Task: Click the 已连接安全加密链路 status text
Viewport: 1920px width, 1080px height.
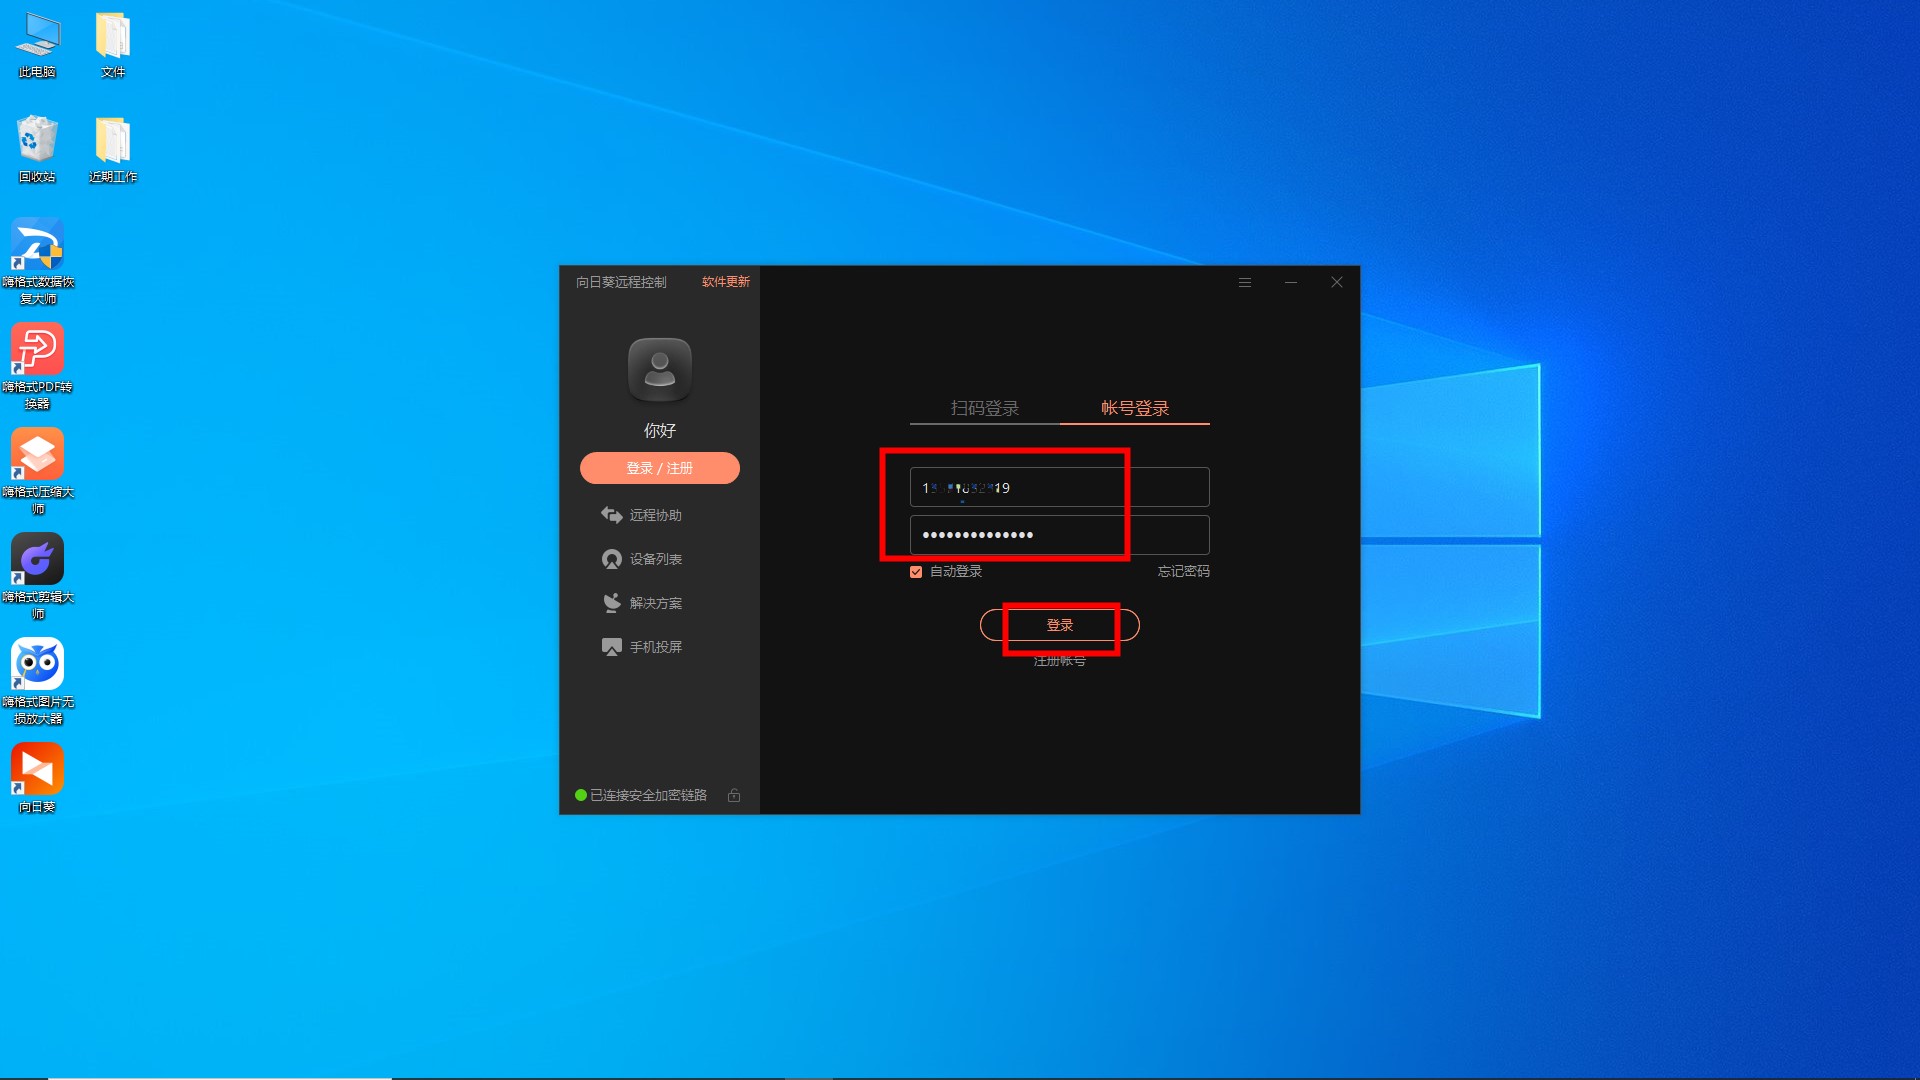Action: [648, 795]
